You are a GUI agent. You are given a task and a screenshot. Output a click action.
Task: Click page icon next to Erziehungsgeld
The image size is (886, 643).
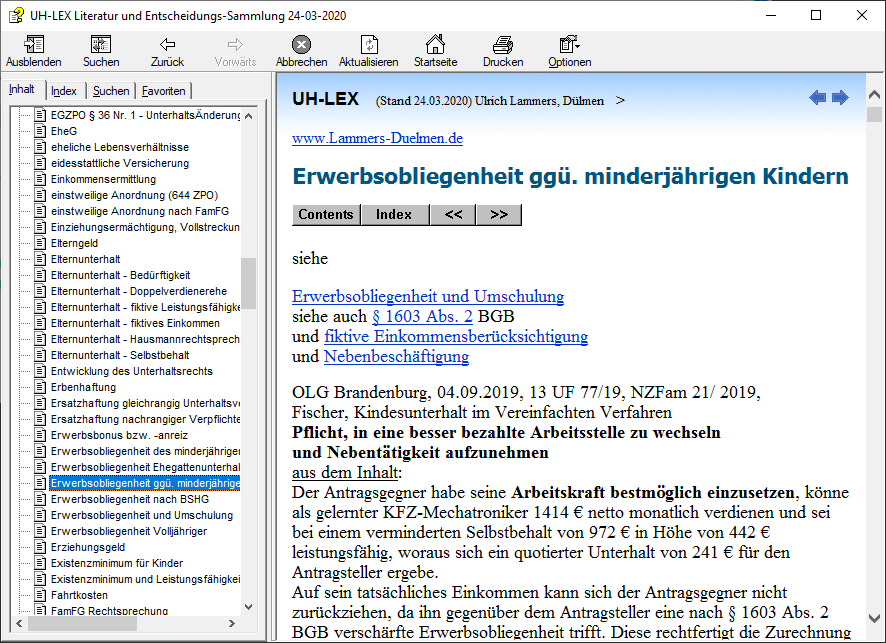(40, 547)
